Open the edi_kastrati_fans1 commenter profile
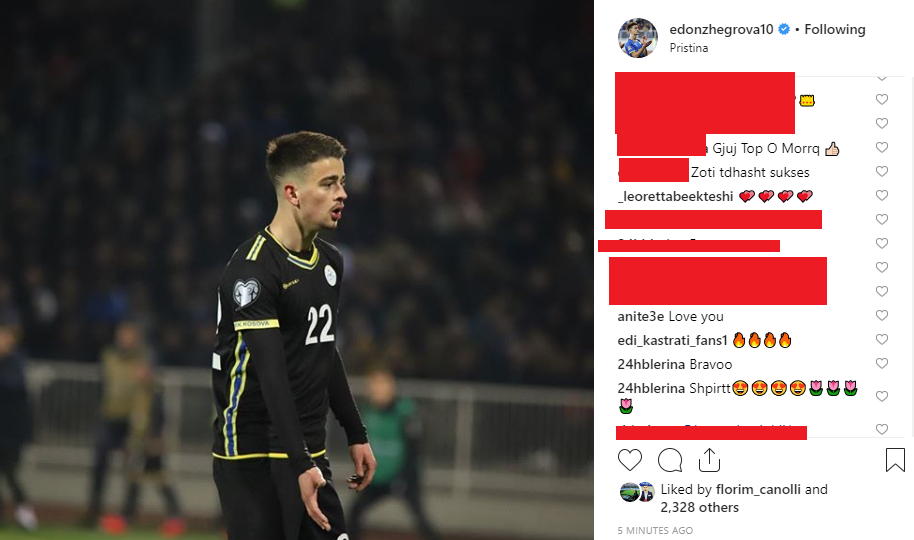The image size is (914, 540). point(673,340)
